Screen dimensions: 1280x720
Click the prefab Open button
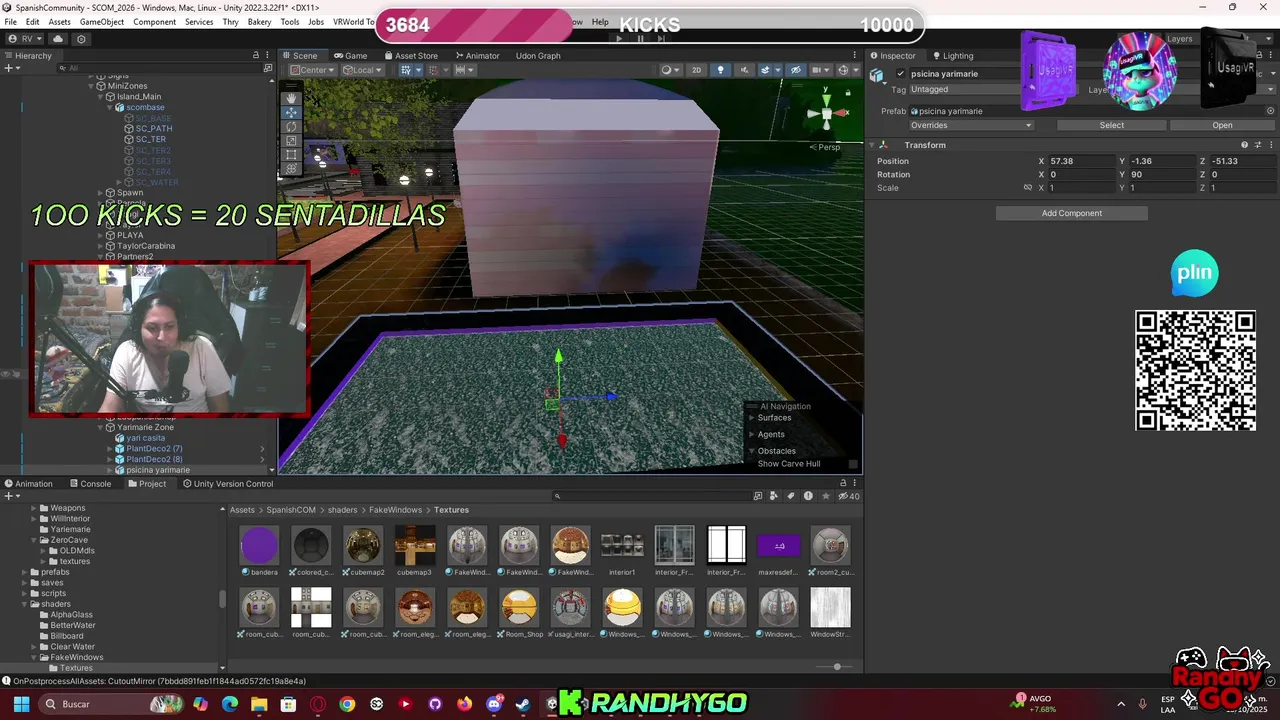coord(1222,125)
